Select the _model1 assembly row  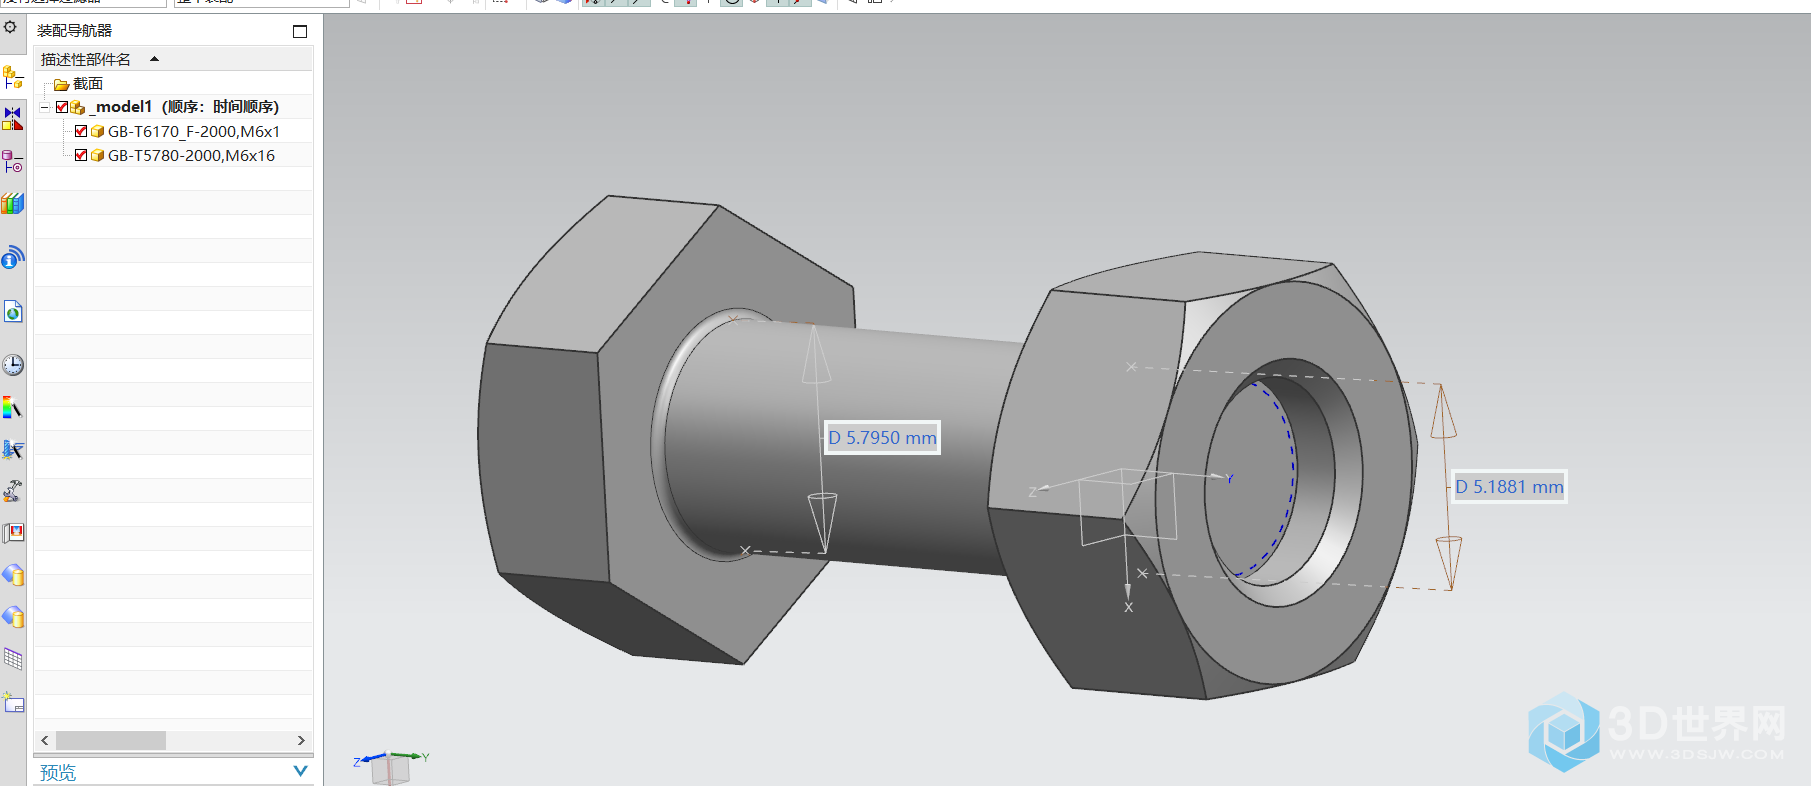174,107
